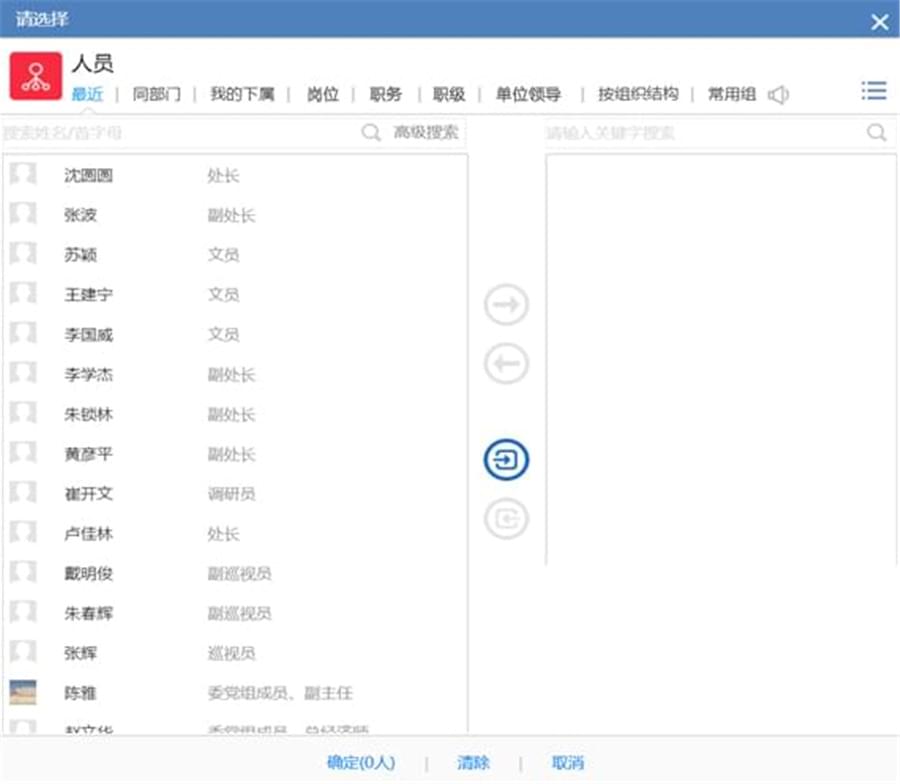Select person 沈圆圆 from the list

pyautogui.click(x=89, y=176)
